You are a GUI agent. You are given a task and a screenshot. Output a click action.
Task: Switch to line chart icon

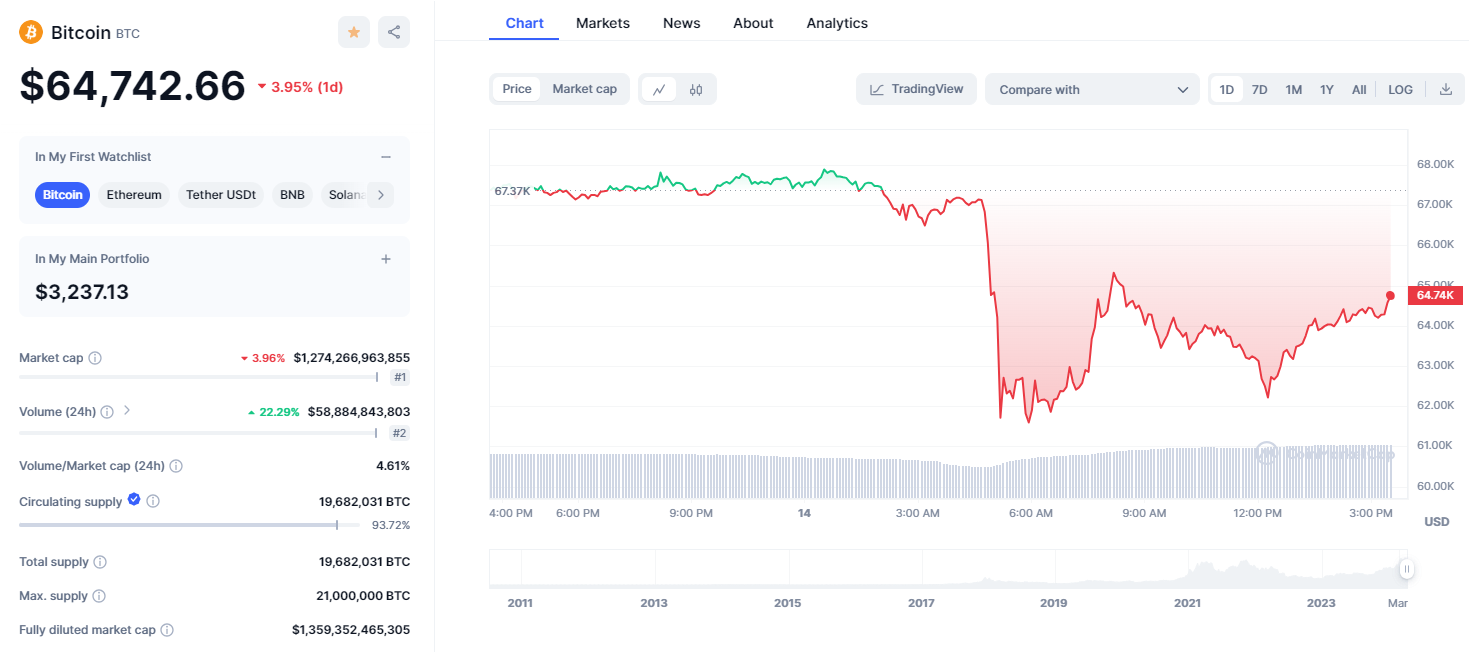pos(659,89)
